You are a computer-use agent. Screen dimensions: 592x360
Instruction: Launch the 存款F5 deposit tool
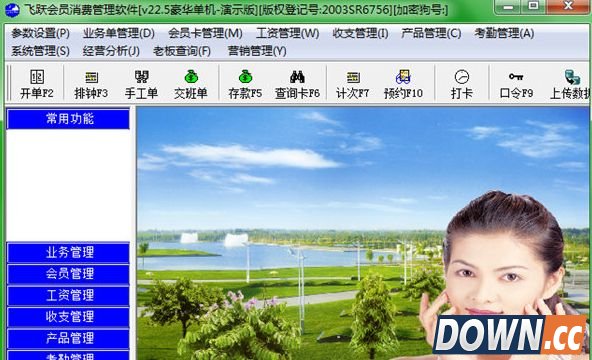click(x=245, y=77)
